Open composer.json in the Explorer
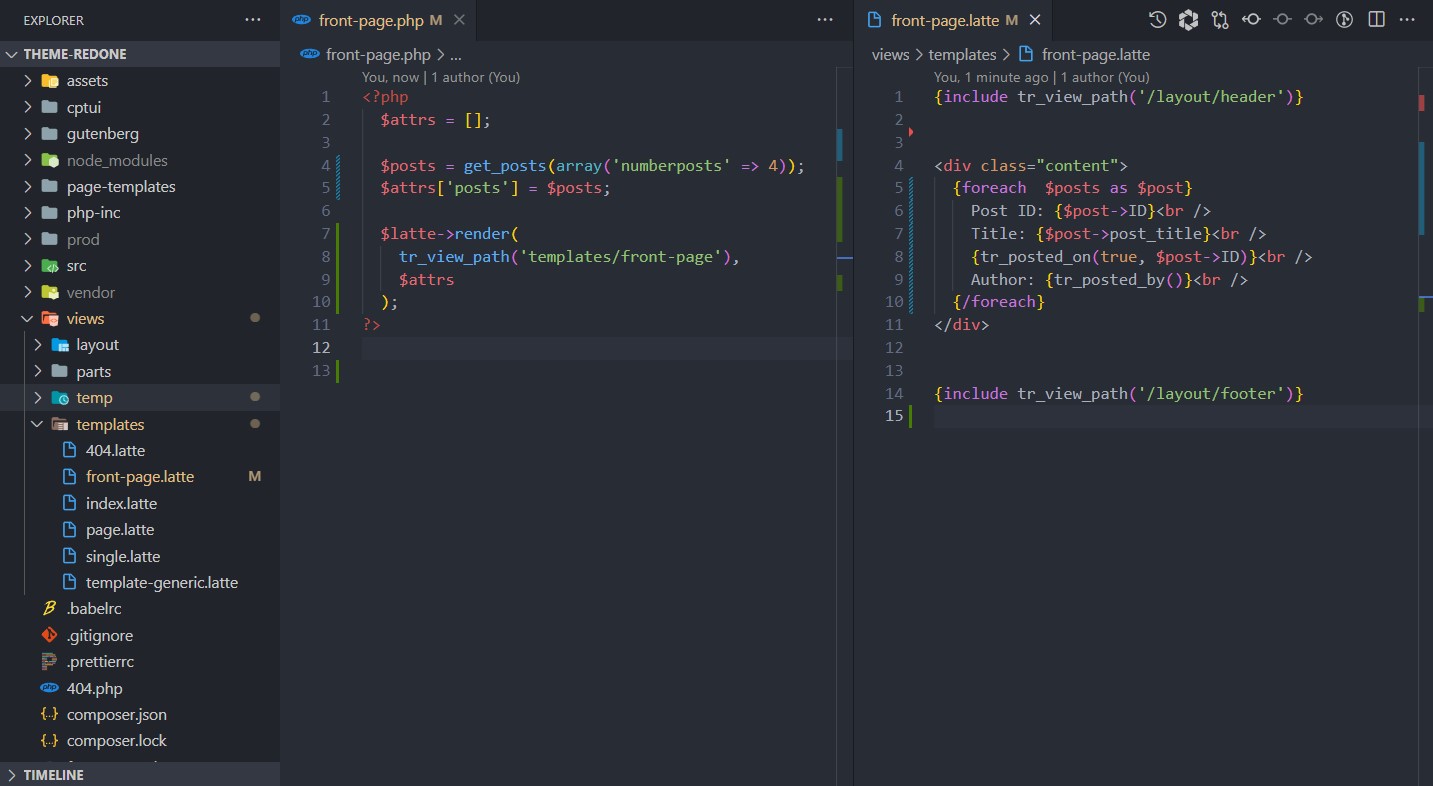 pyautogui.click(x=116, y=714)
